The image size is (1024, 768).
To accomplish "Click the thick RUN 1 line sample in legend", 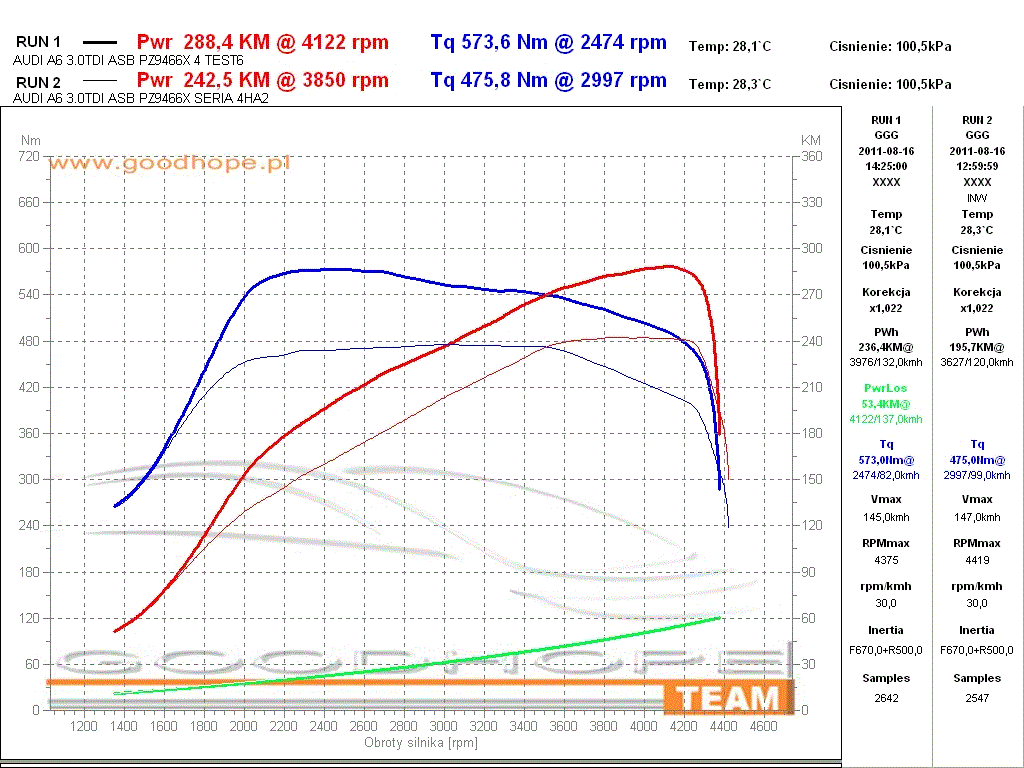I will [100, 42].
